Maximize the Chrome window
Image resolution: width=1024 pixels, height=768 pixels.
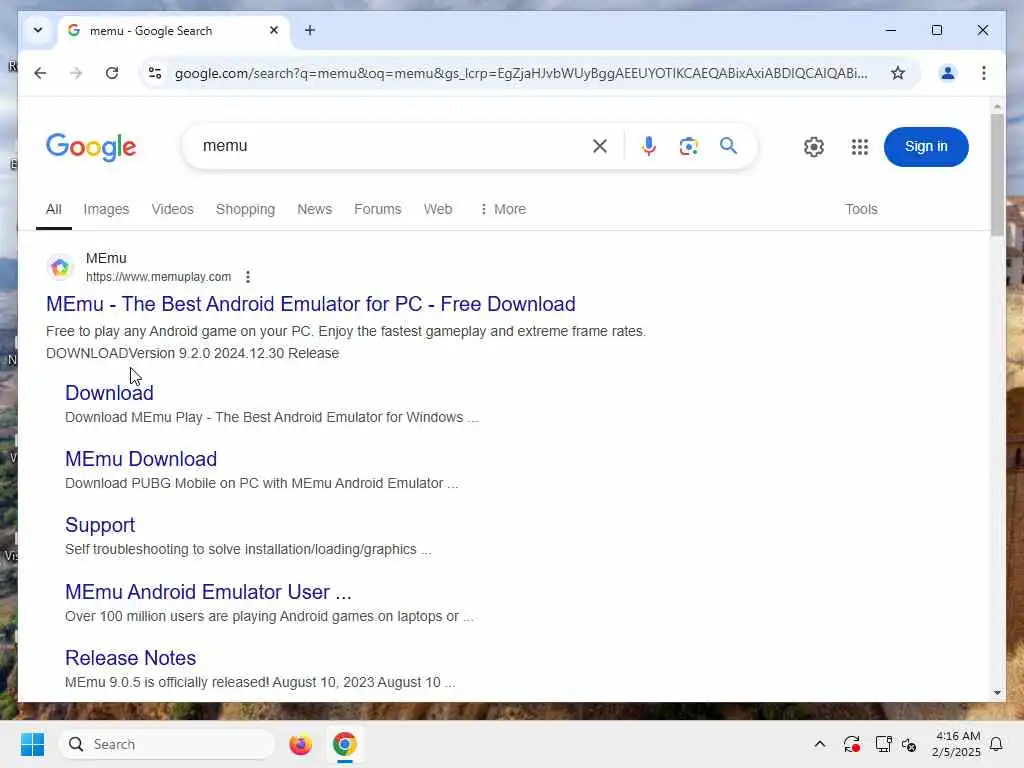pyautogui.click(x=936, y=30)
